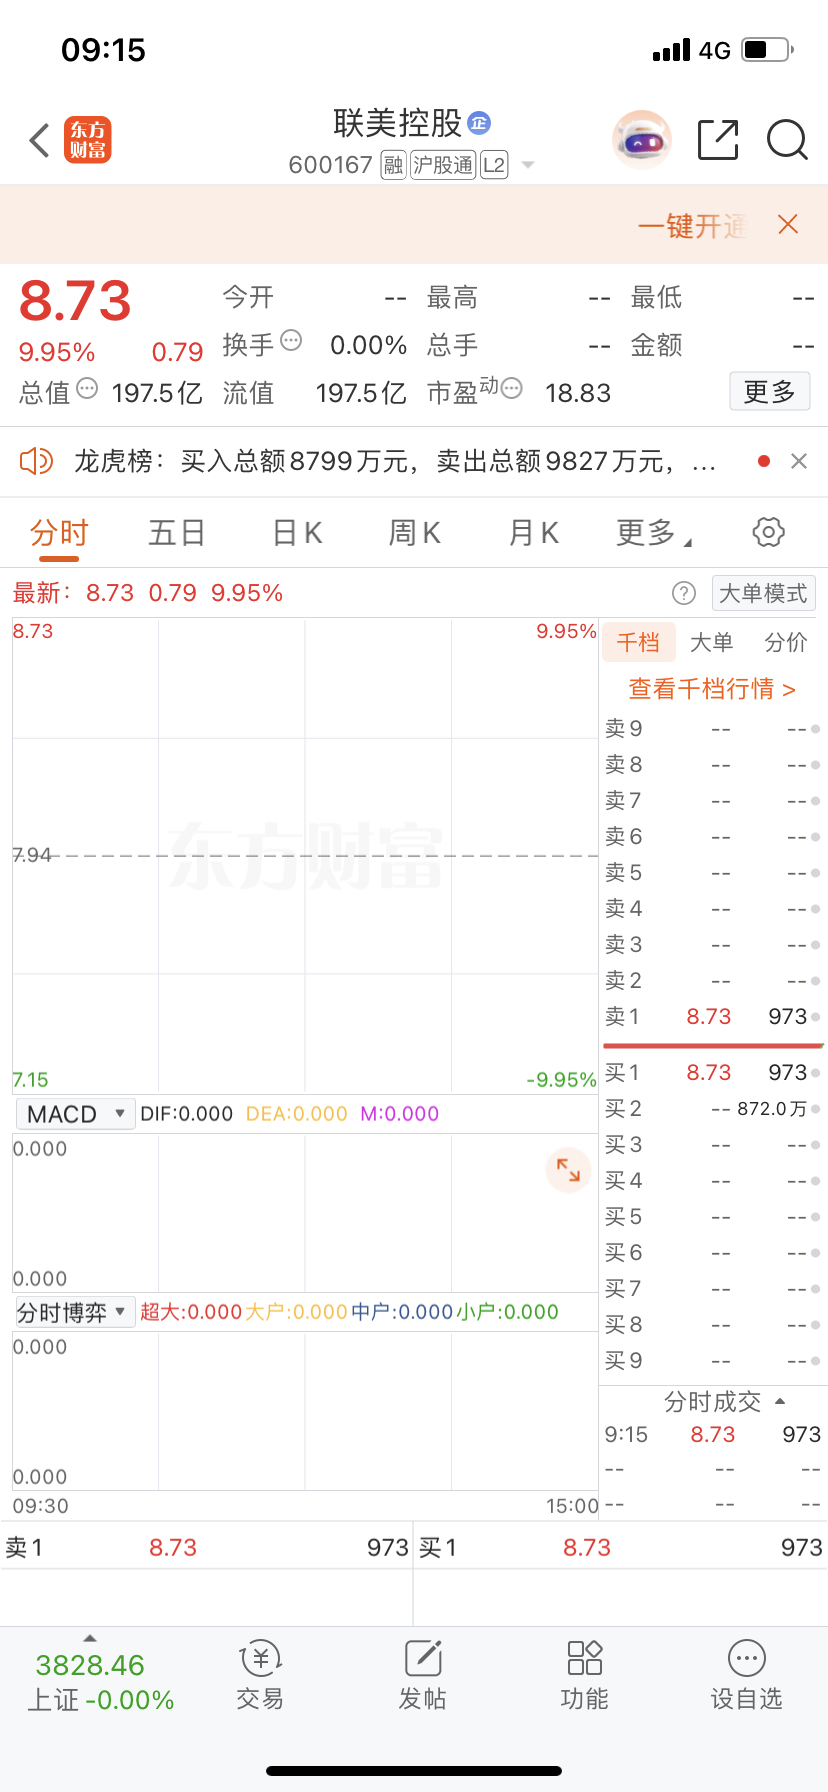The image size is (828, 1792).
Task: Tap the expand fullscreen chart icon
Action: tap(568, 1170)
